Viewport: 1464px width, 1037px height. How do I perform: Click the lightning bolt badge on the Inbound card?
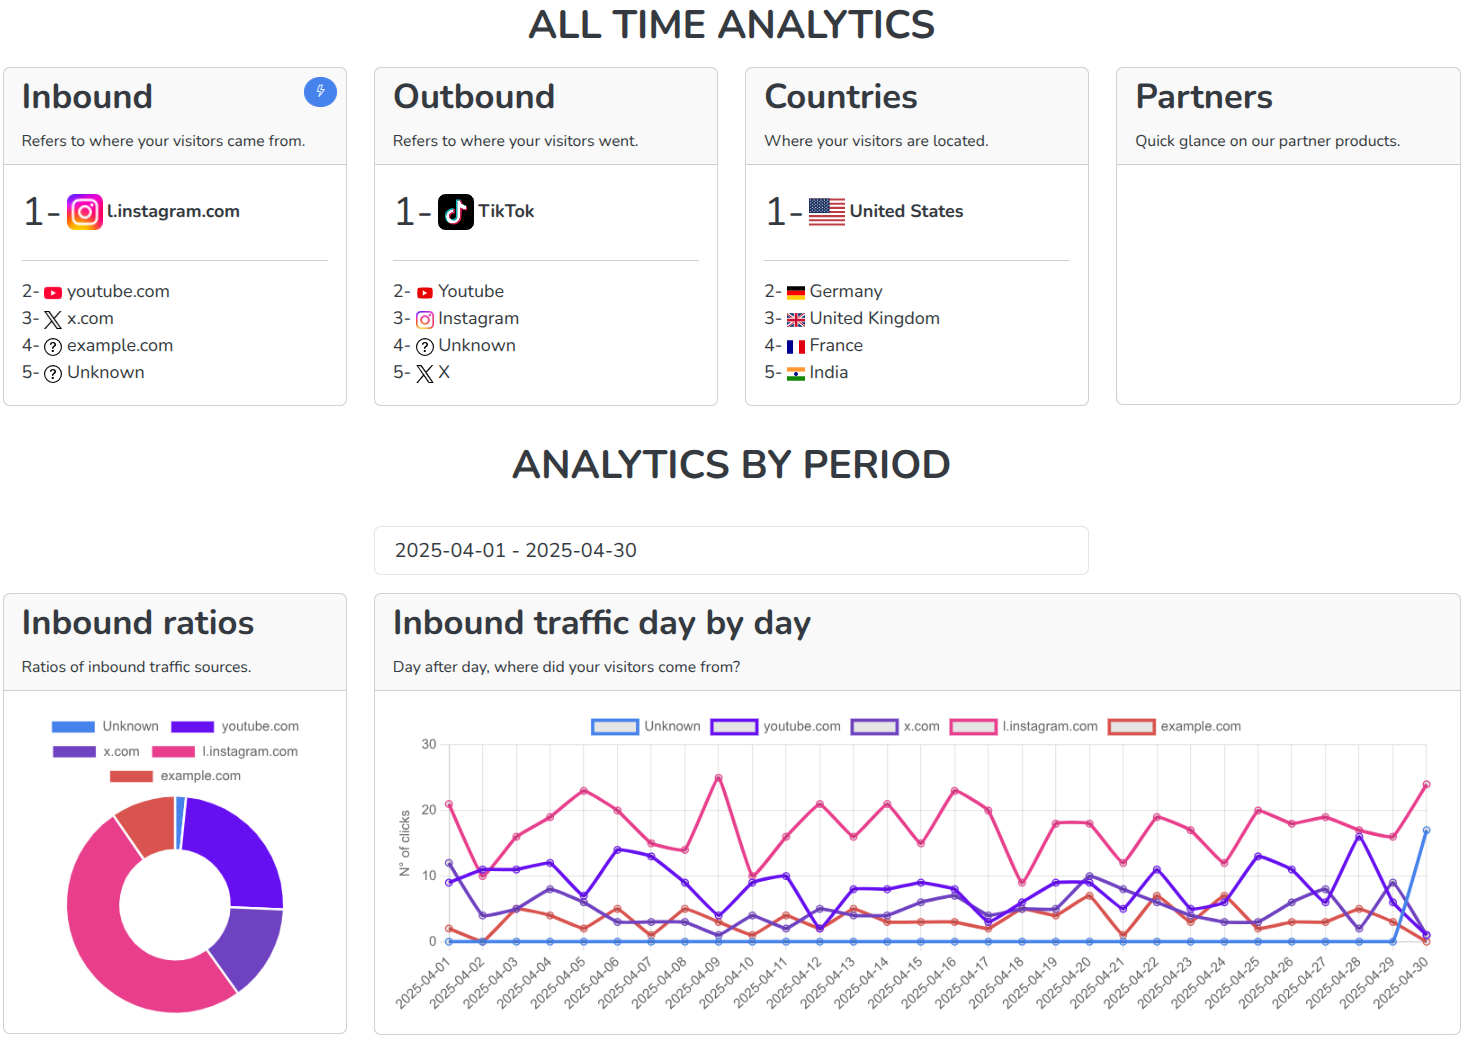320,91
